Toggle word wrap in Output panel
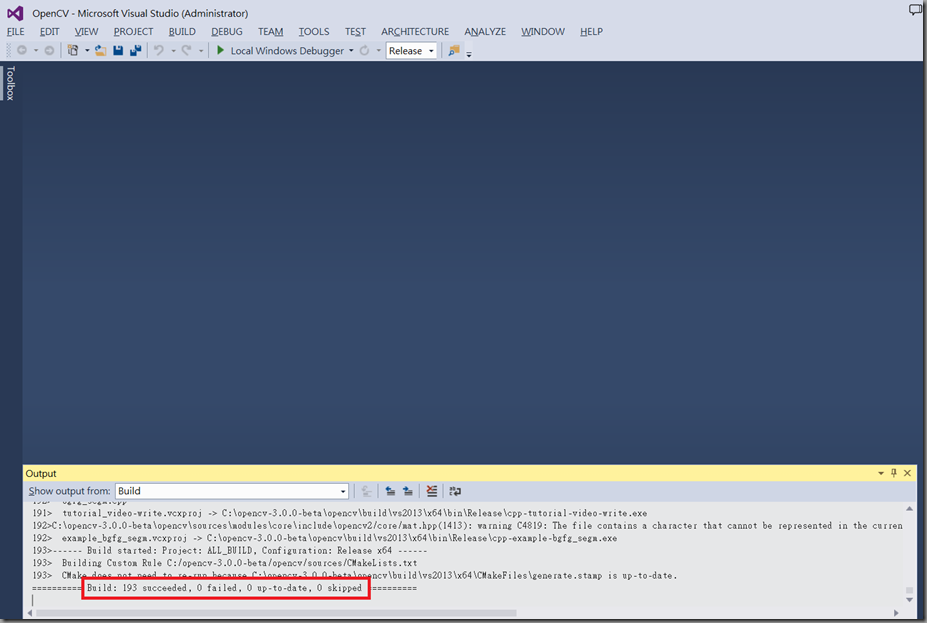This screenshot has height=623, width=927. click(x=455, y=491)
